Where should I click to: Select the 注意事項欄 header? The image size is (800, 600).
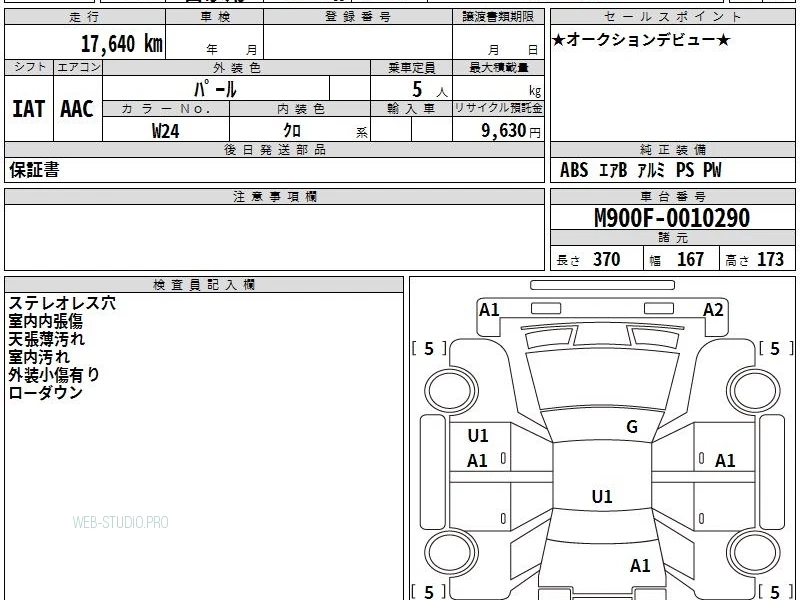[x=274, y=196]
